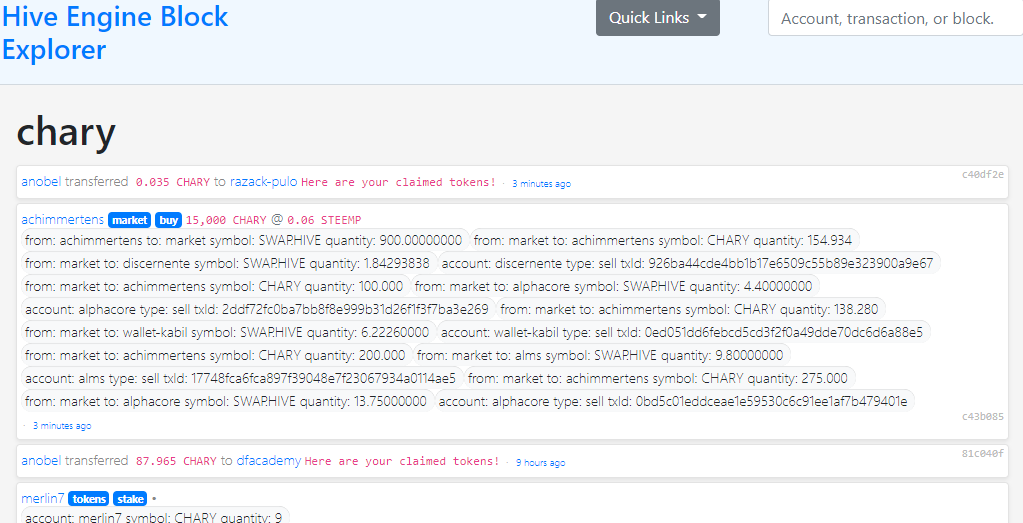This screenshot has height=523, width=1023.
Task: Click the market badge next to achimmertens
Action: pos(130,220)
